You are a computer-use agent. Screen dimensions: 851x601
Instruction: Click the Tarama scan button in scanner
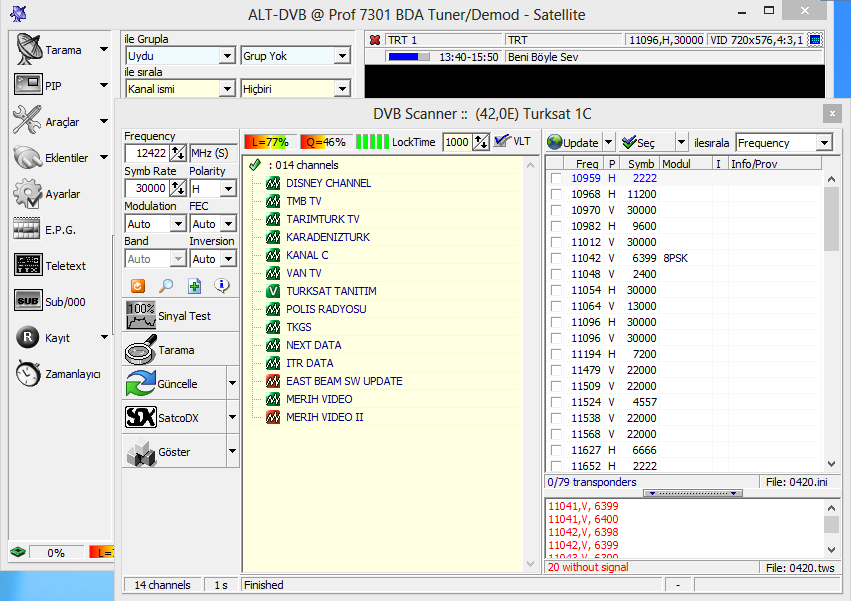coord(180,350)
